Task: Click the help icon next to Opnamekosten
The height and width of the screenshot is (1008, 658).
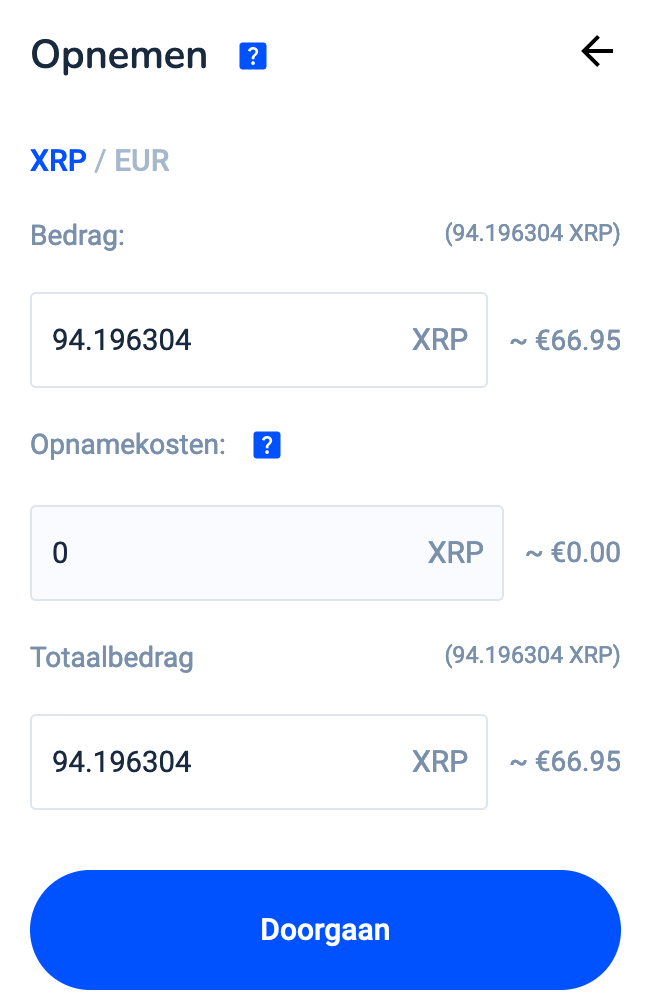Action: pos(266,444)
